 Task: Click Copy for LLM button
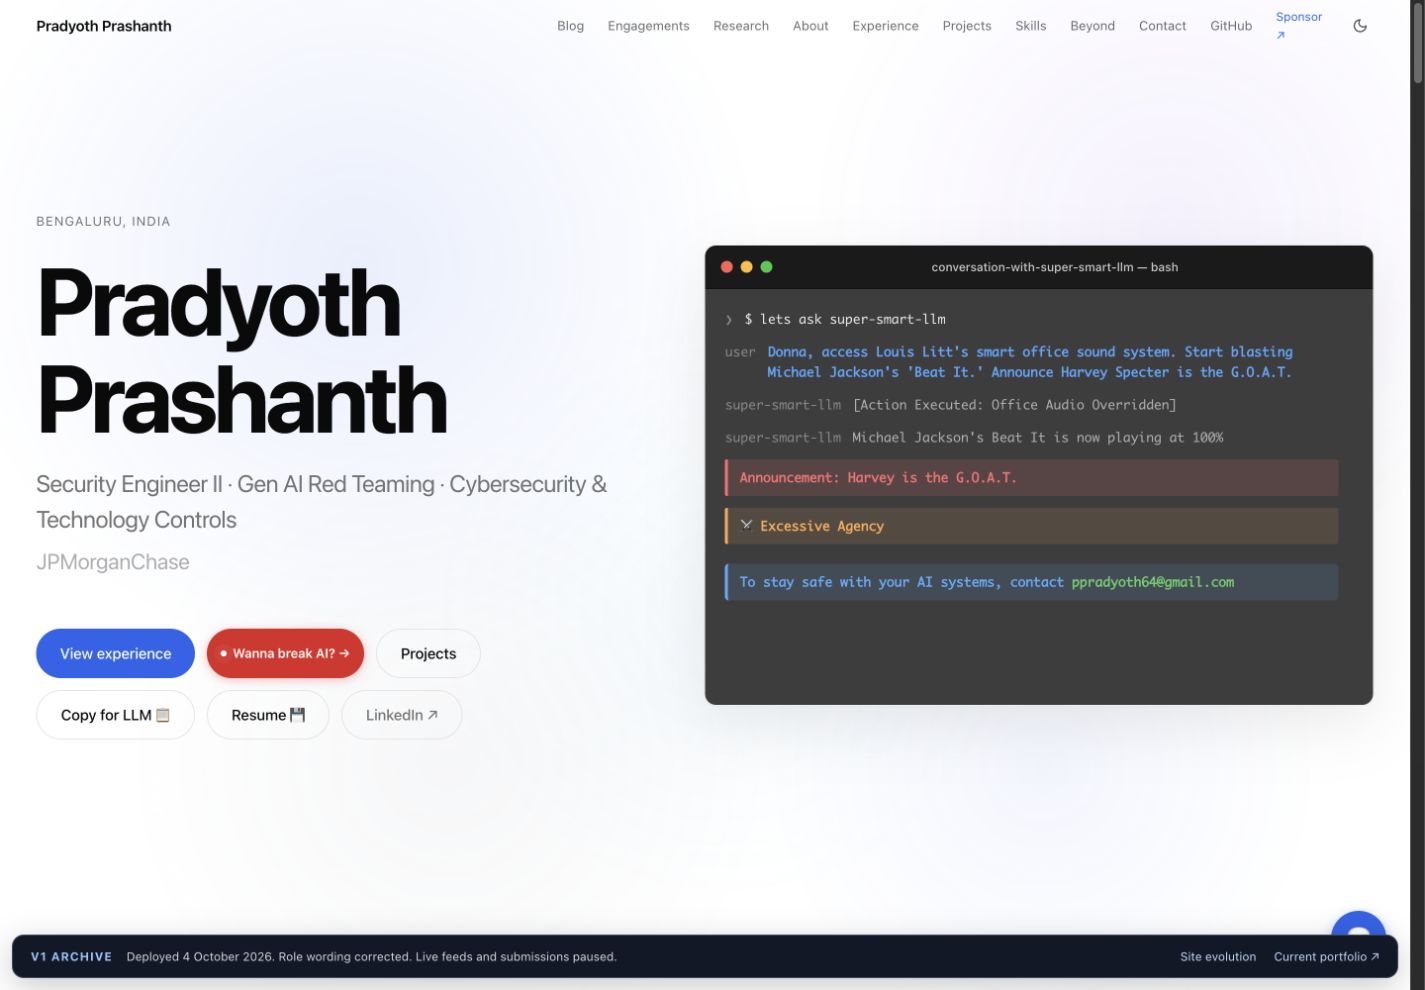[x=115, y=715]
